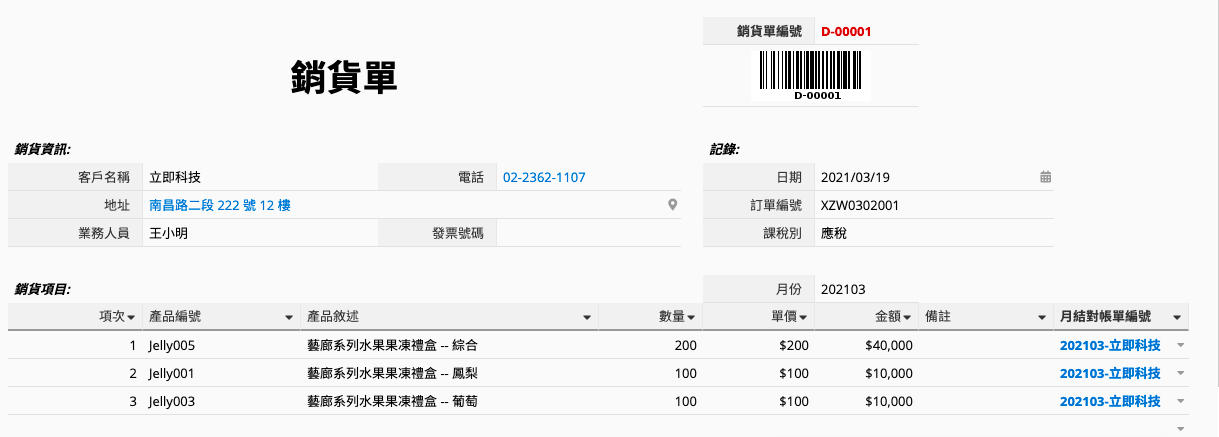Image resolution: width=1219 pixels, height=437 pixels.
Task: Open 202103-立即科技 link in row 1
Action: click(x=1110, y=345)
